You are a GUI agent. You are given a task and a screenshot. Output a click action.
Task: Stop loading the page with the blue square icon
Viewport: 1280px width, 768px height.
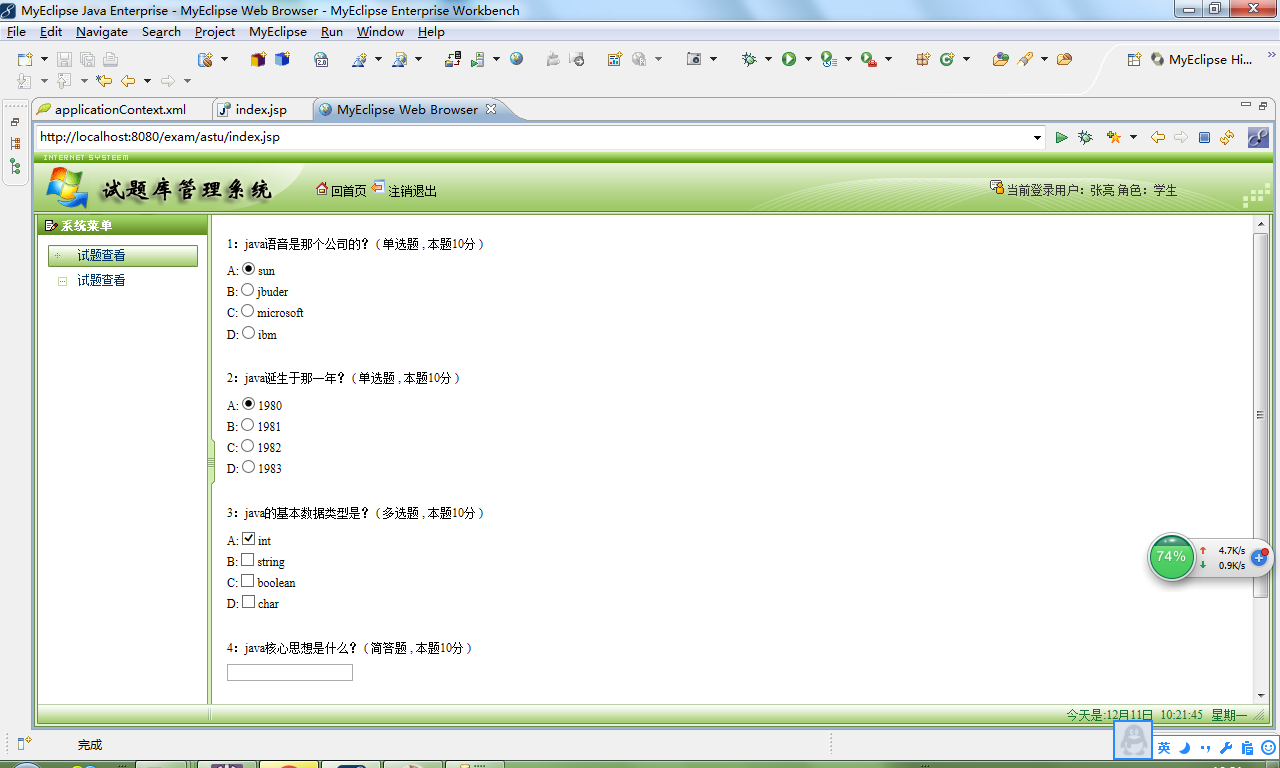click(1203, 137)
